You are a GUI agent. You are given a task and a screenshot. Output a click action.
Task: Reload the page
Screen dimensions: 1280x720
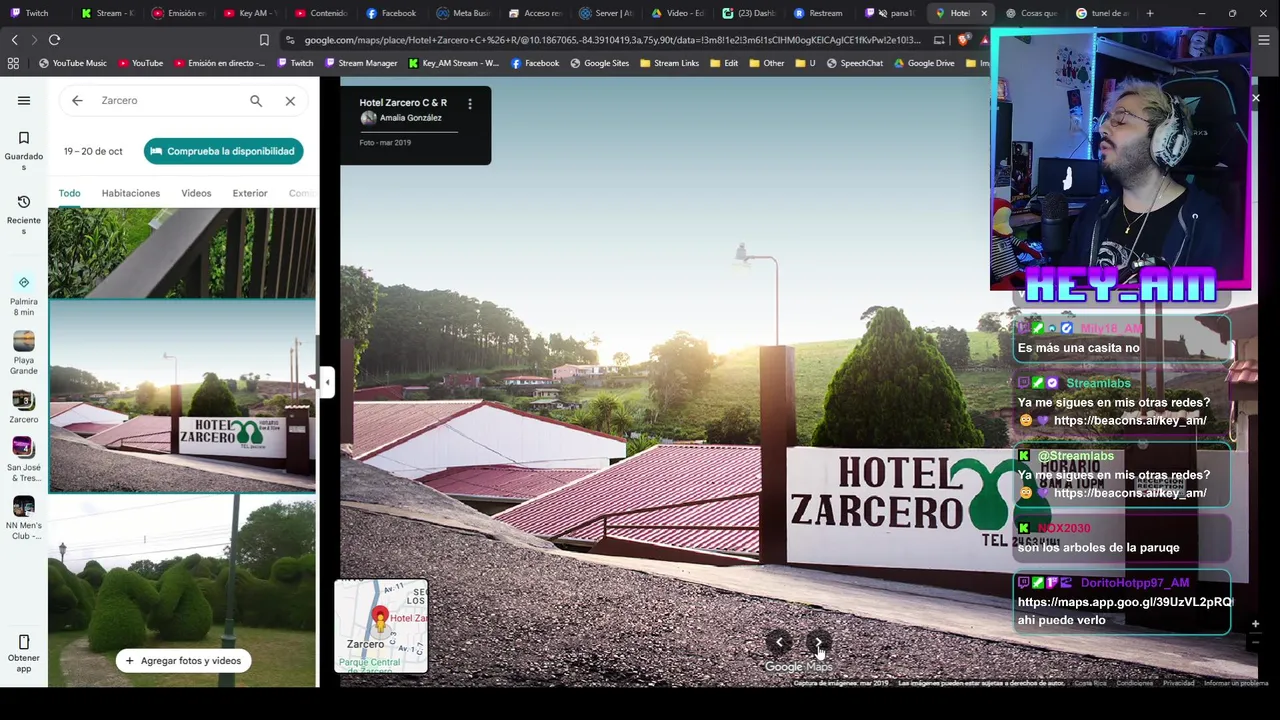click(54, 40)
